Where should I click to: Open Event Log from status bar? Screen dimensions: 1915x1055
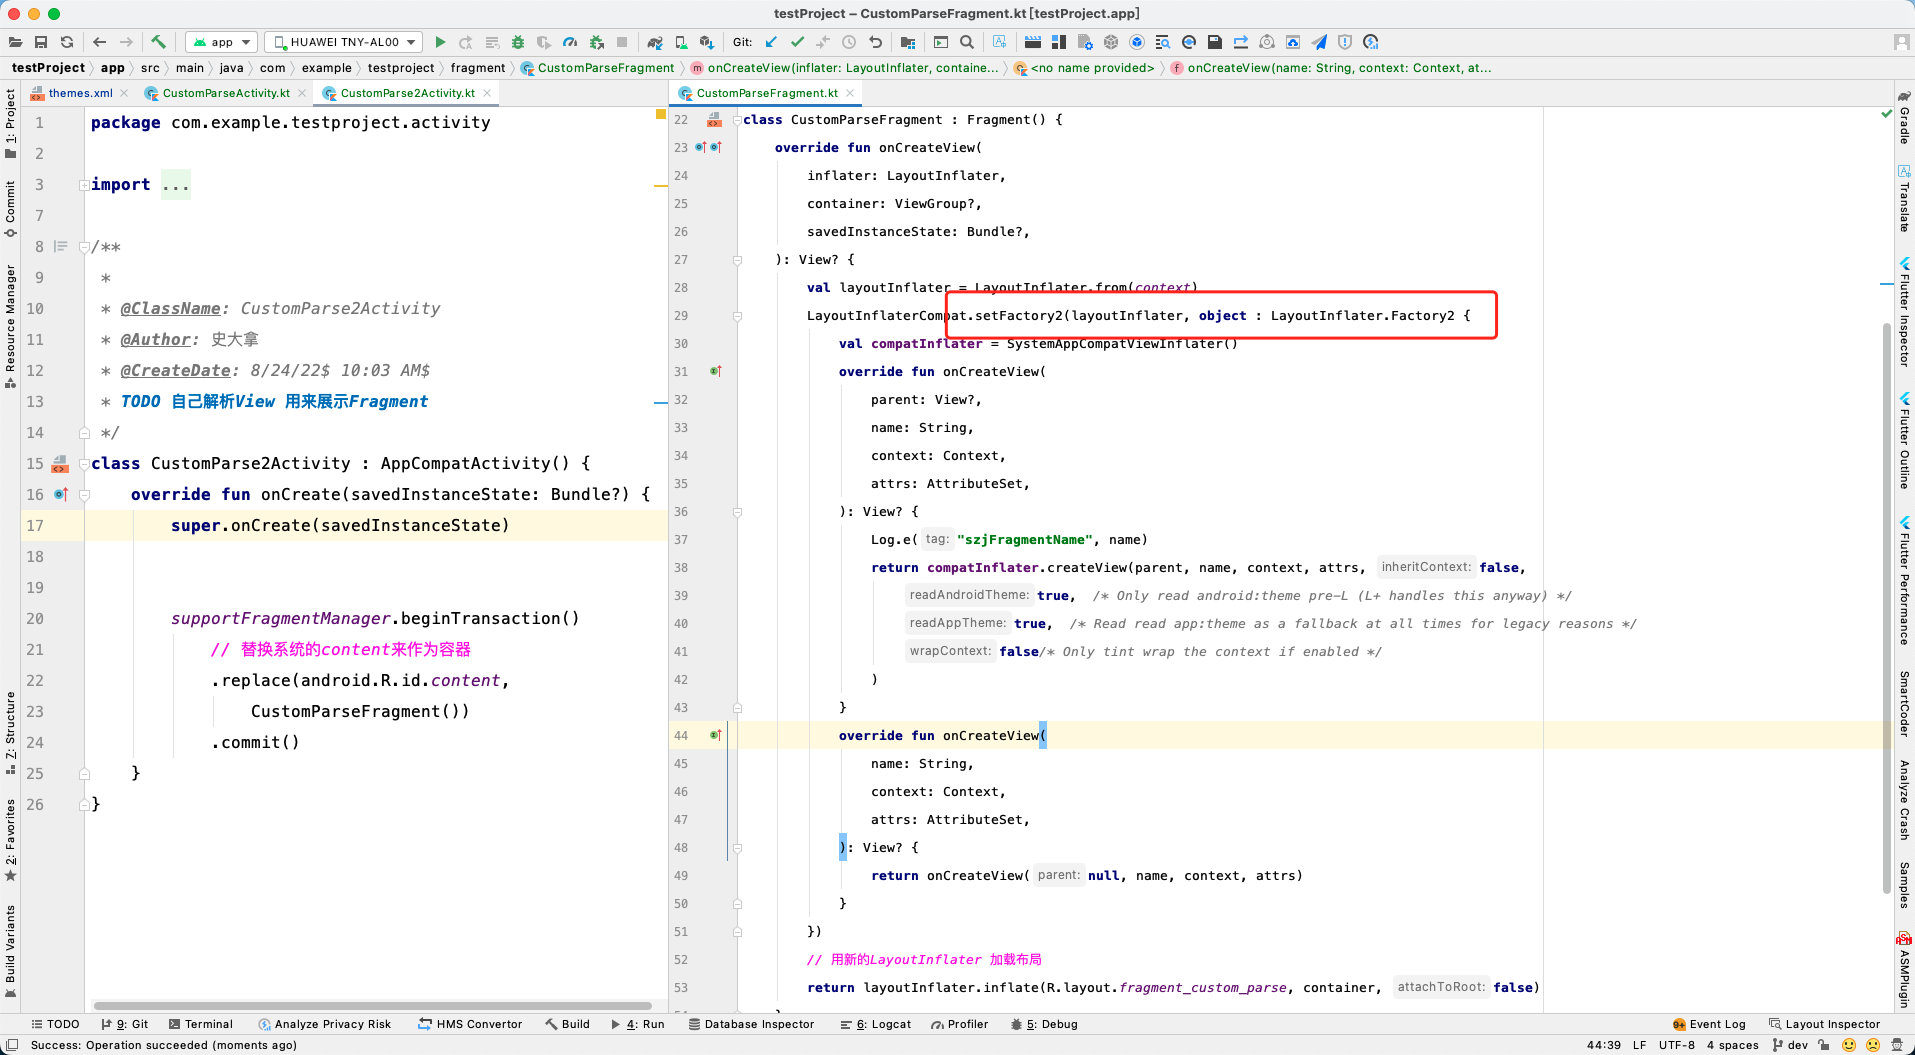click(x=1709, y=1024)
